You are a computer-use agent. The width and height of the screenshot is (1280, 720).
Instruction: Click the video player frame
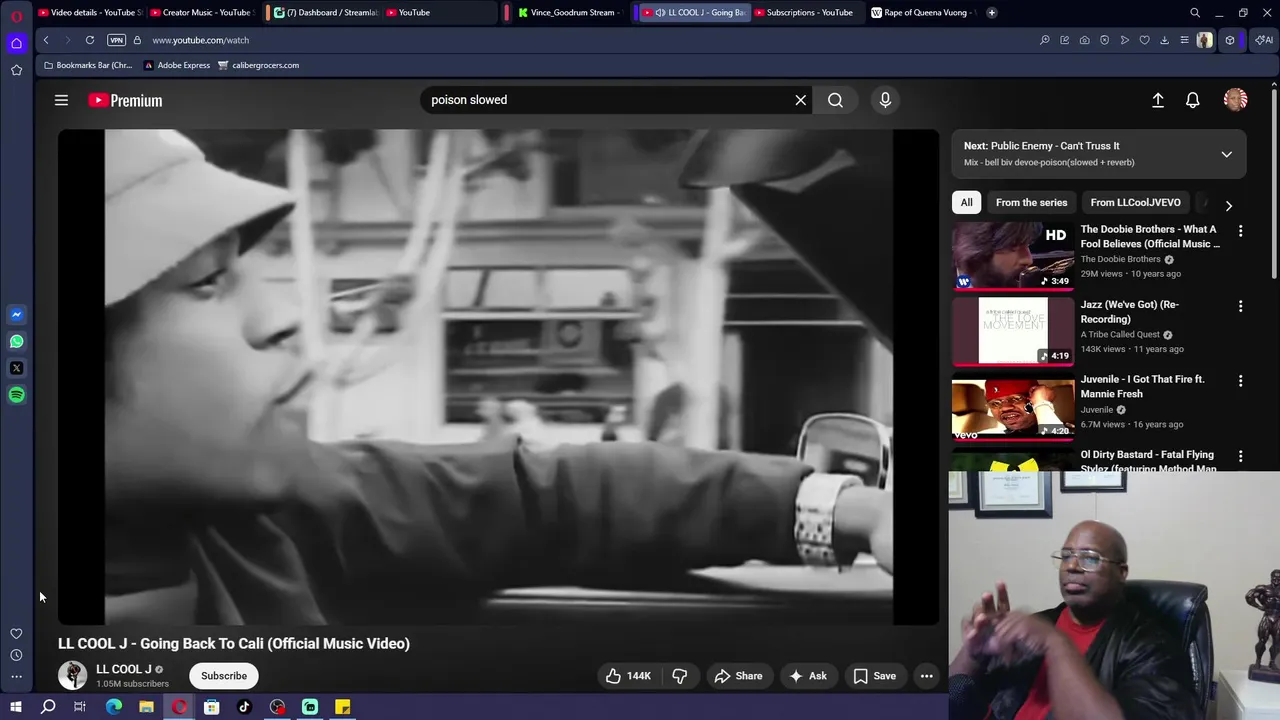498,377
